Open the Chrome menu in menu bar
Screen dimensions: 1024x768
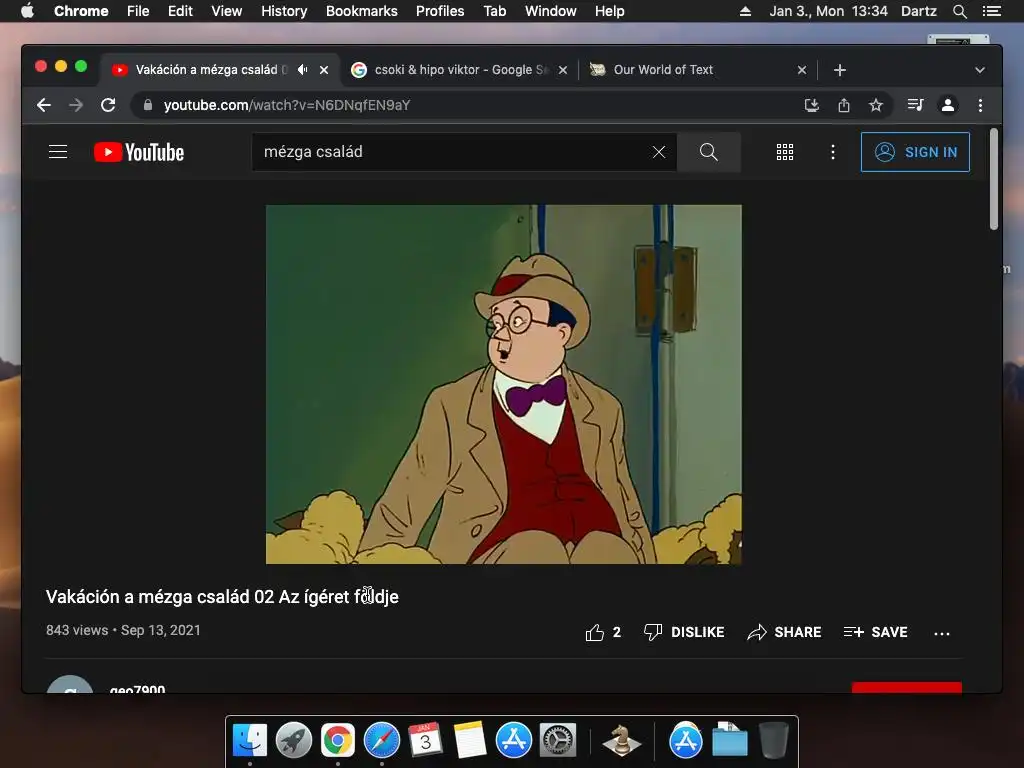click(81, 11)
